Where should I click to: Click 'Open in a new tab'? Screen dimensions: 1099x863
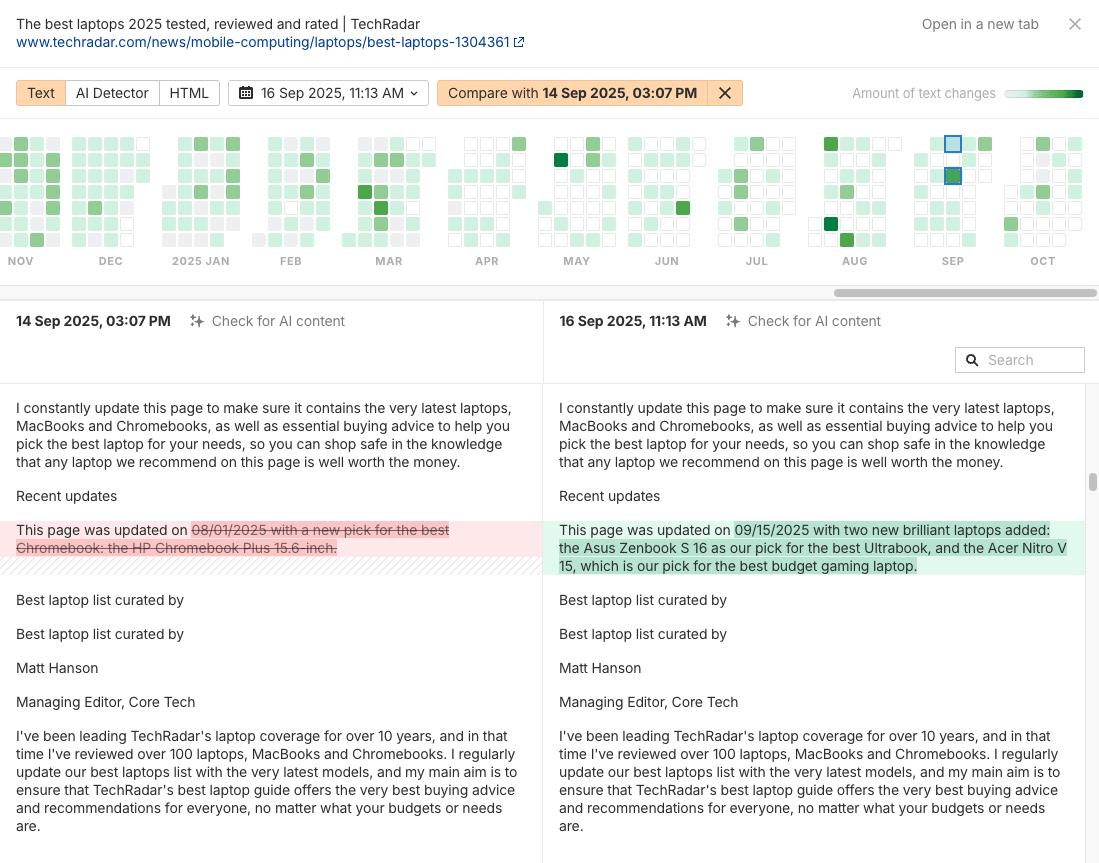point(979,23)
